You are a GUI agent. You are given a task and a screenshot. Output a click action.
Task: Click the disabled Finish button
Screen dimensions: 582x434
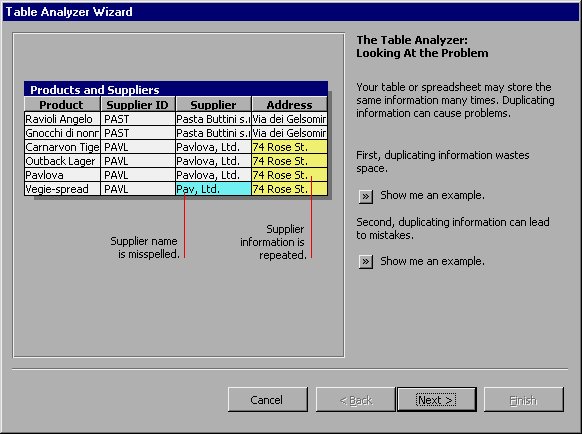(x=523, y=400)
